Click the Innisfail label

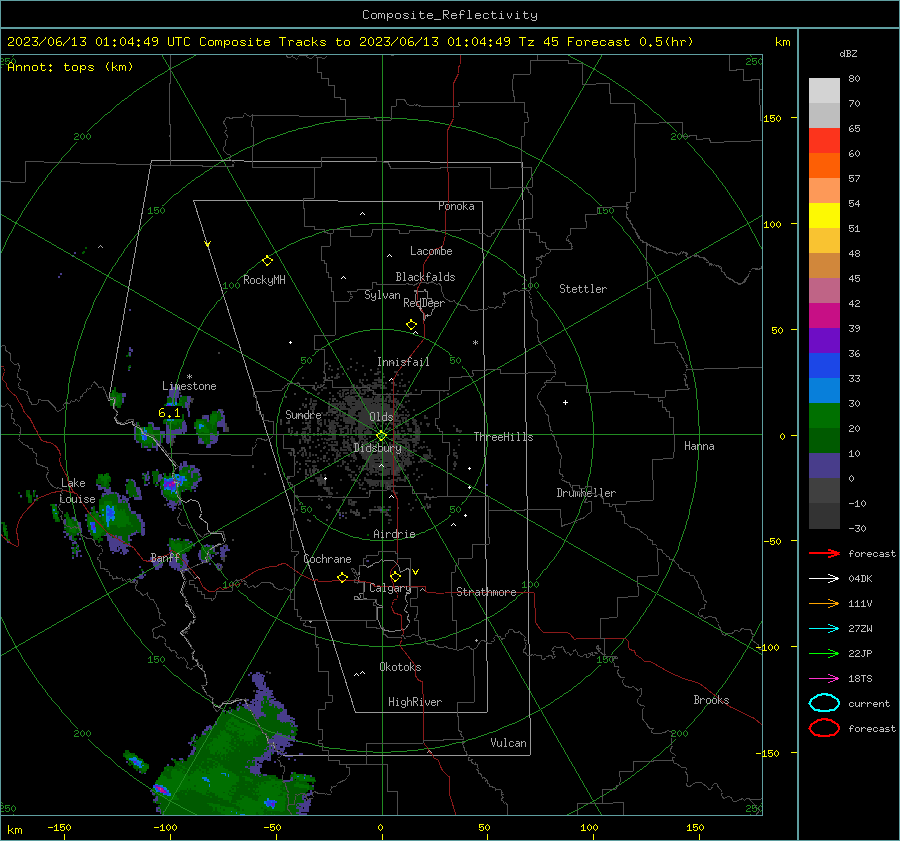(403, 362)
